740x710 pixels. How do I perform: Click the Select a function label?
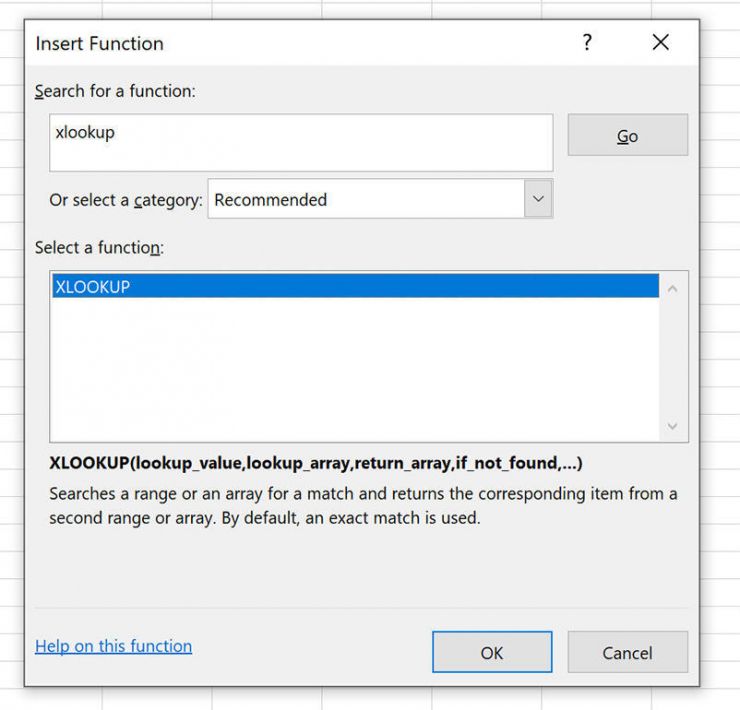click(99, 247)
